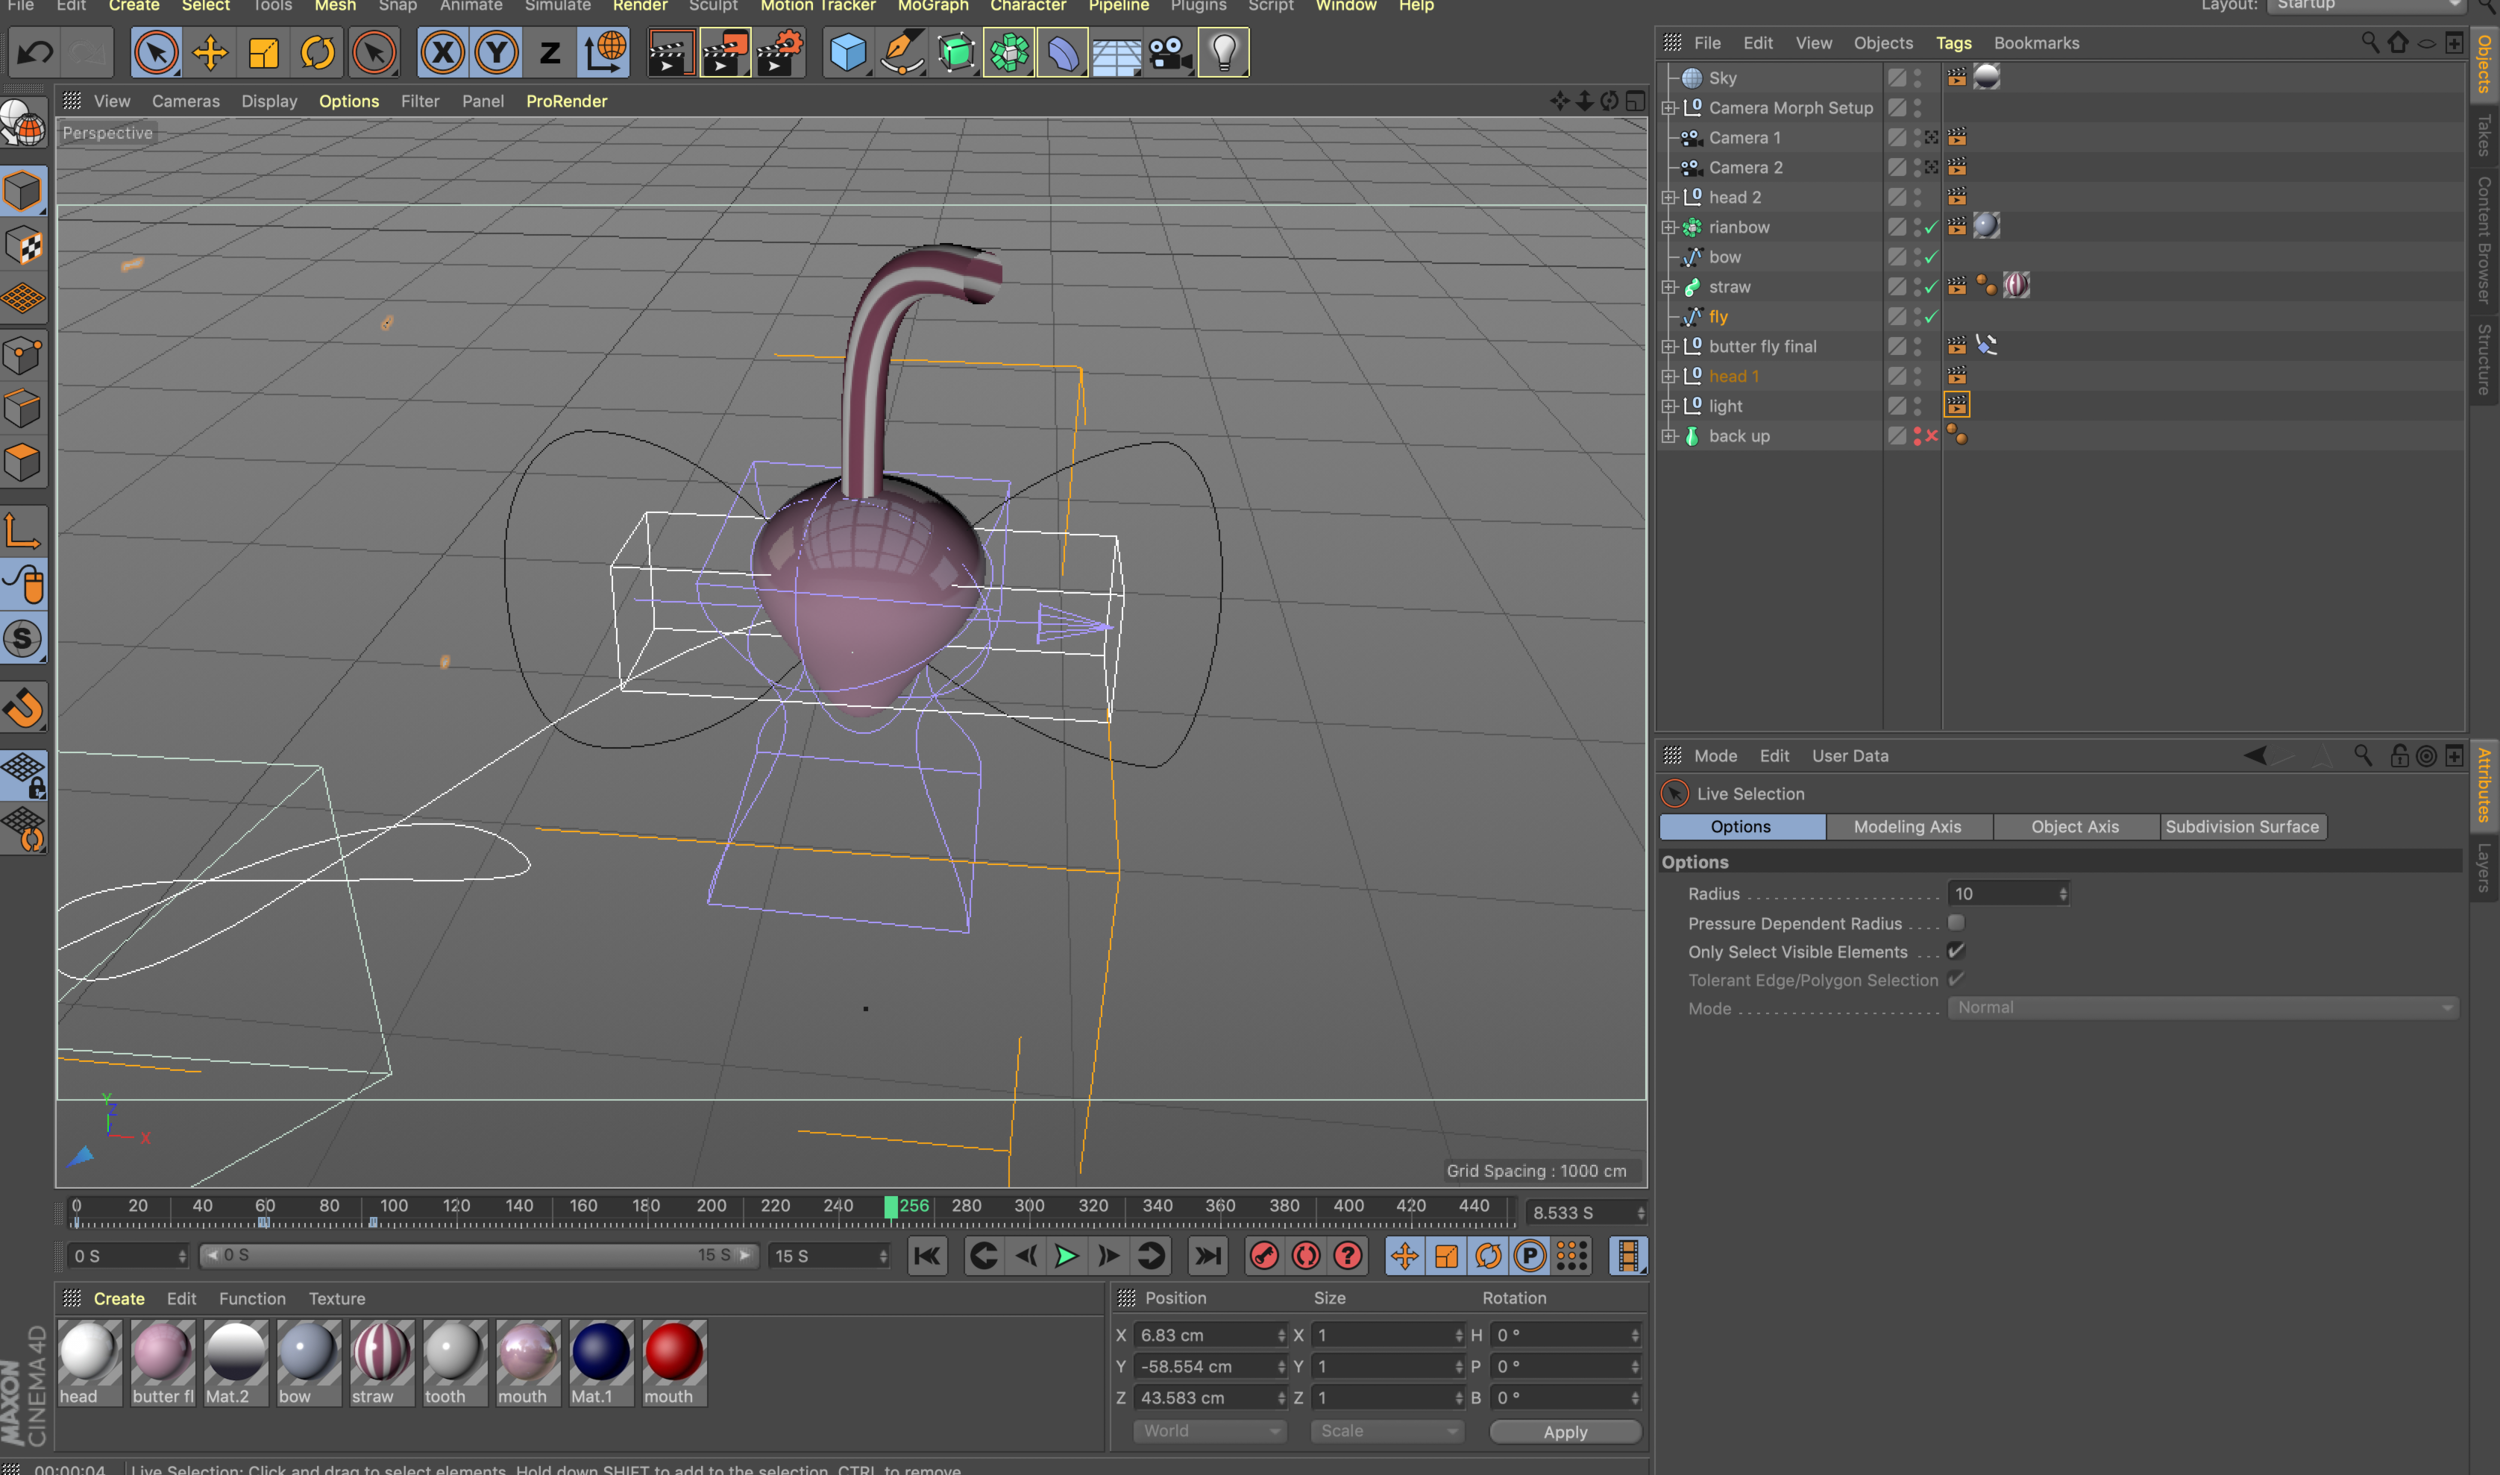Image resolution: width=2500 pixels, height=1475 pixels.
Task: Click Render to Picture Viewer icon
Action: (725, 52)
